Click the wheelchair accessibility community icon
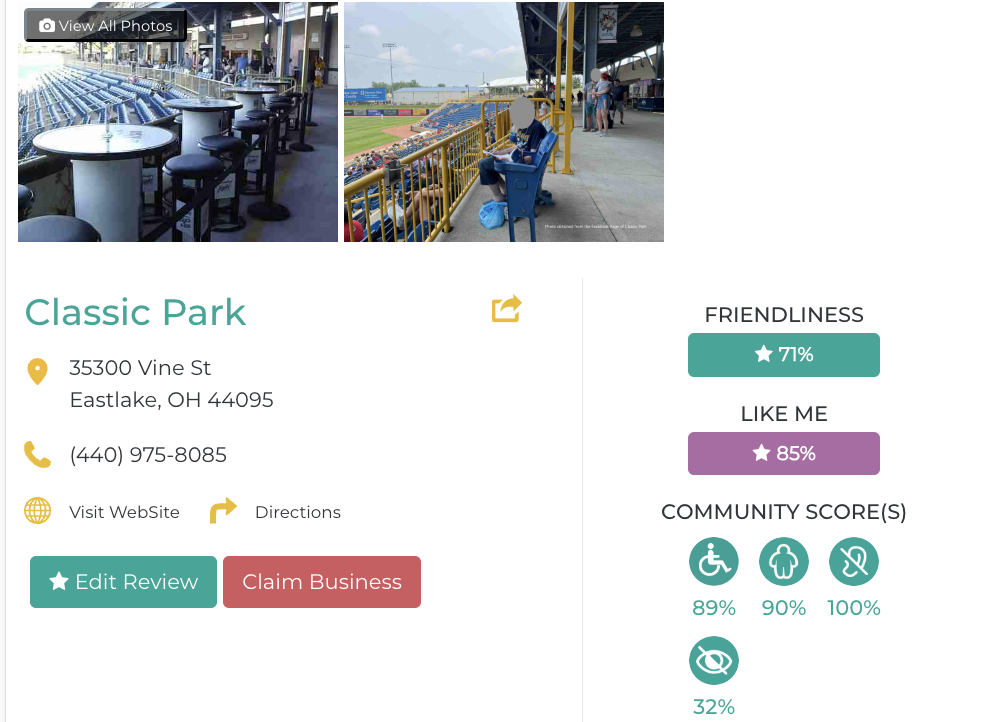Viewport: 986px width, 722px height. pos(714,562)
